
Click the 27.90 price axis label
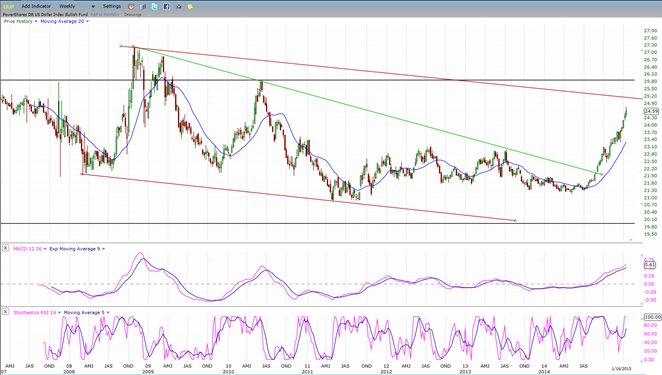click(x=650, y=31)
